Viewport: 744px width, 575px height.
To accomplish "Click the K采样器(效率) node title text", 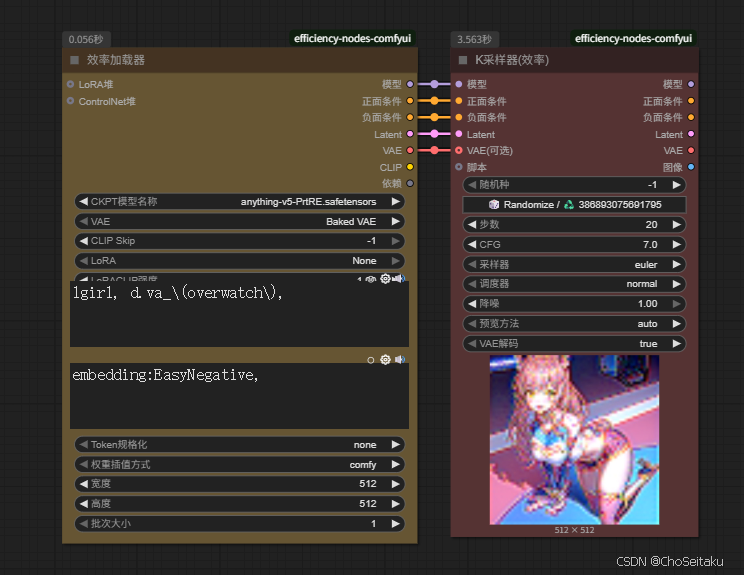I will click(x=512, y=60).
